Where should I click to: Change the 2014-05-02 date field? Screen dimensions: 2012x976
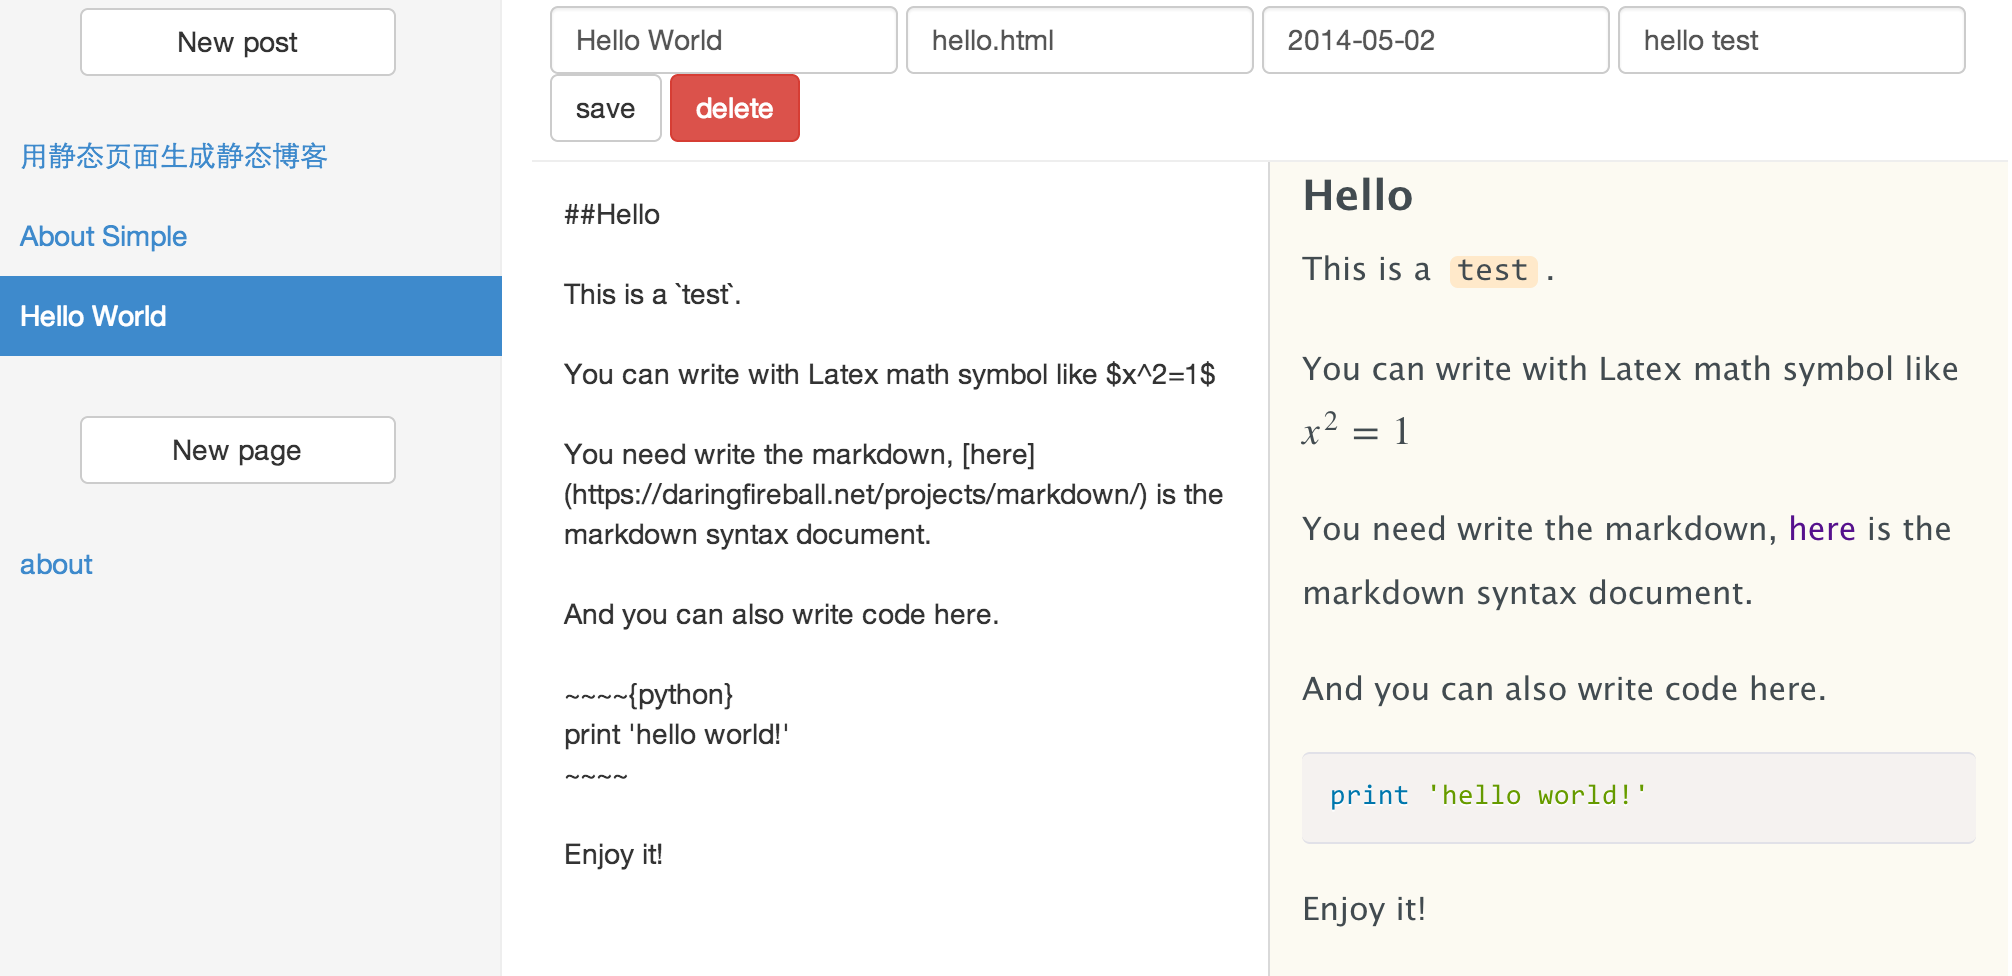point(1435,40)
